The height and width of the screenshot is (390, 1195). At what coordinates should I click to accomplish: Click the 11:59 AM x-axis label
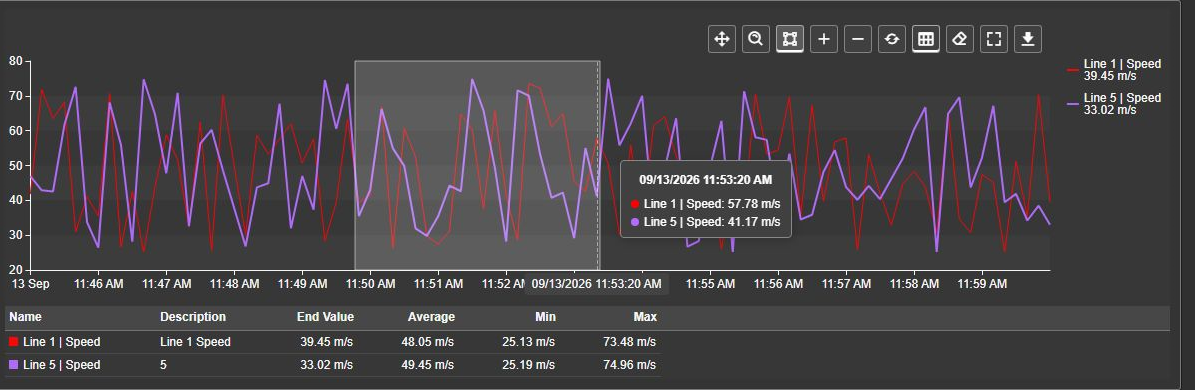tap(982, 284)
